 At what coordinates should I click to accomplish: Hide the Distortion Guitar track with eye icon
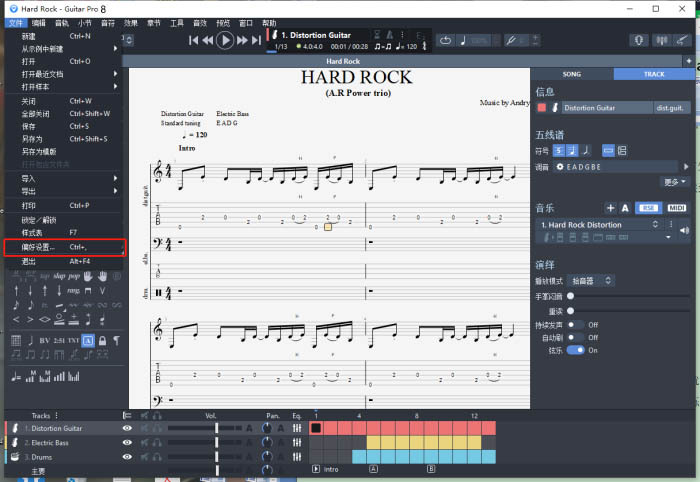coord(127,428)
